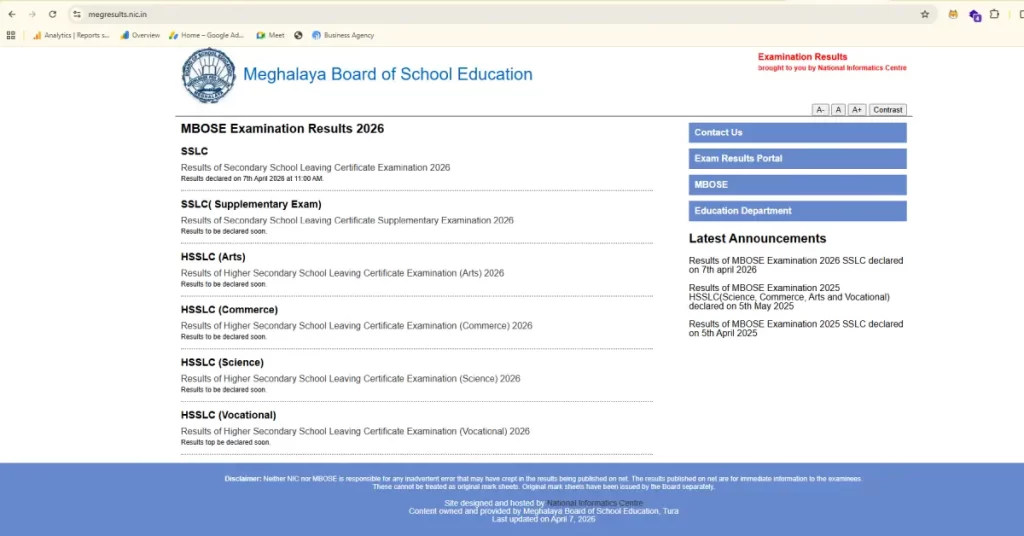Open HSSLC Vocational 2026 results link

coord(355,432)
